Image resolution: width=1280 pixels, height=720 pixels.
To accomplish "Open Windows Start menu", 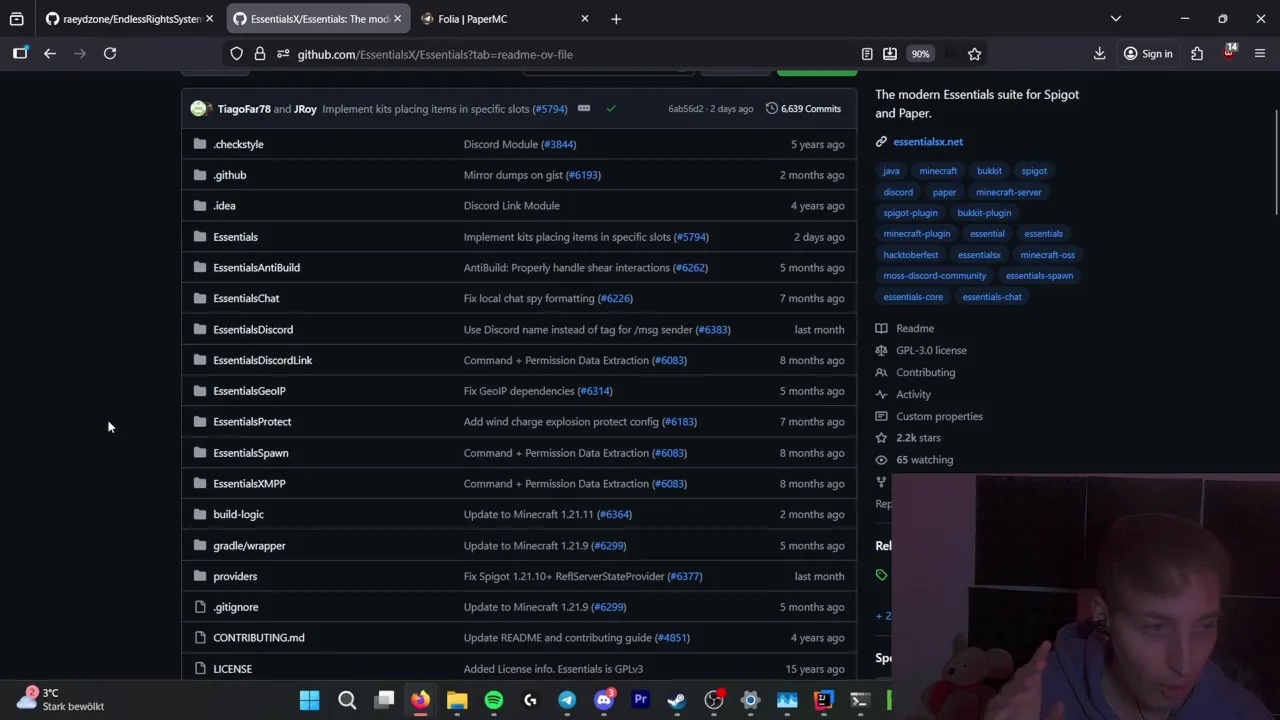I will pos(310,700).
